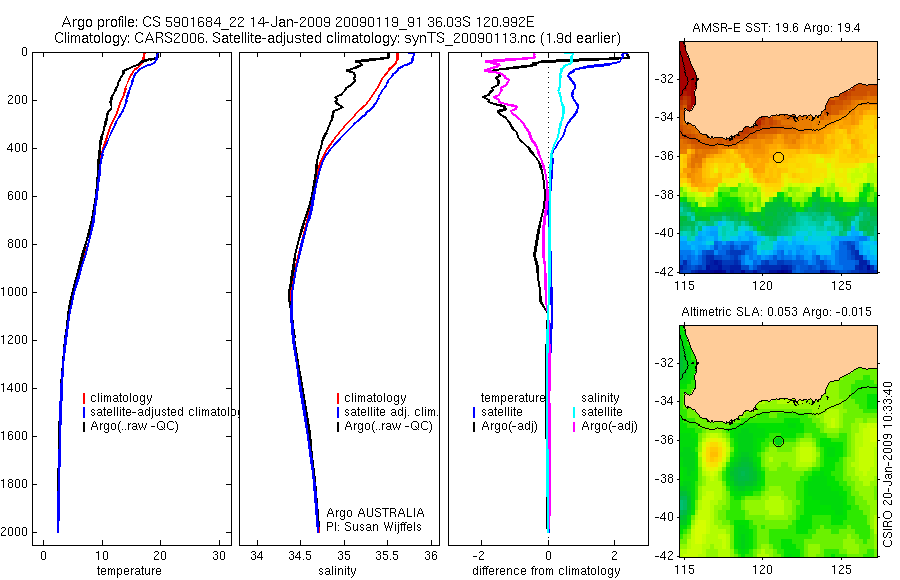This screenshot has width=900, height=580.
Task: Click salinity axis tick label 34.5
Action: point(300,556)
